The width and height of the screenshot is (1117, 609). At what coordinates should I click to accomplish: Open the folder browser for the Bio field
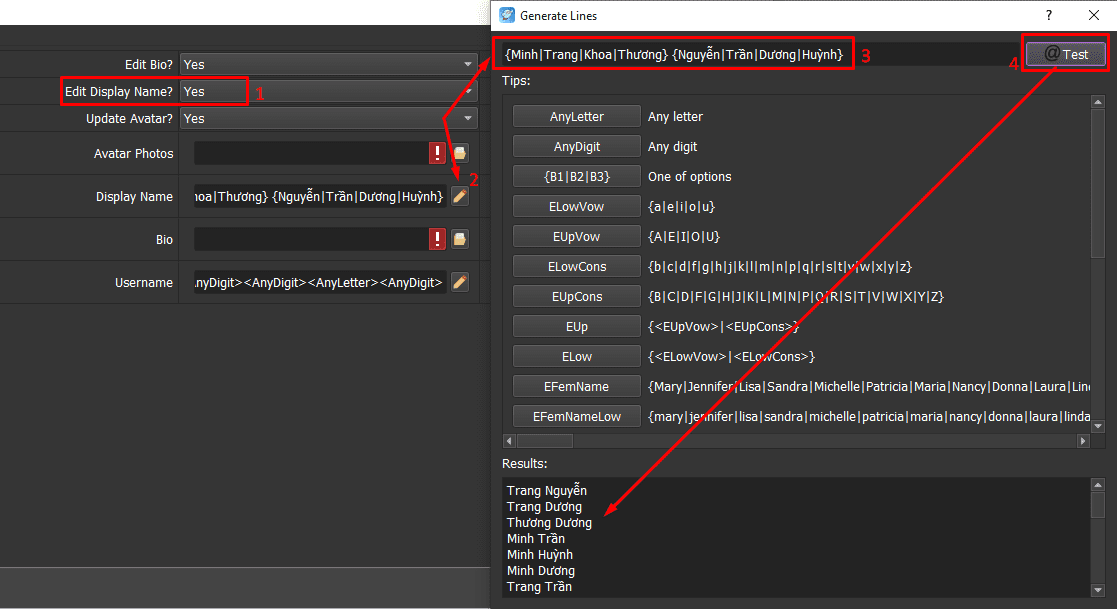(461, 239)
